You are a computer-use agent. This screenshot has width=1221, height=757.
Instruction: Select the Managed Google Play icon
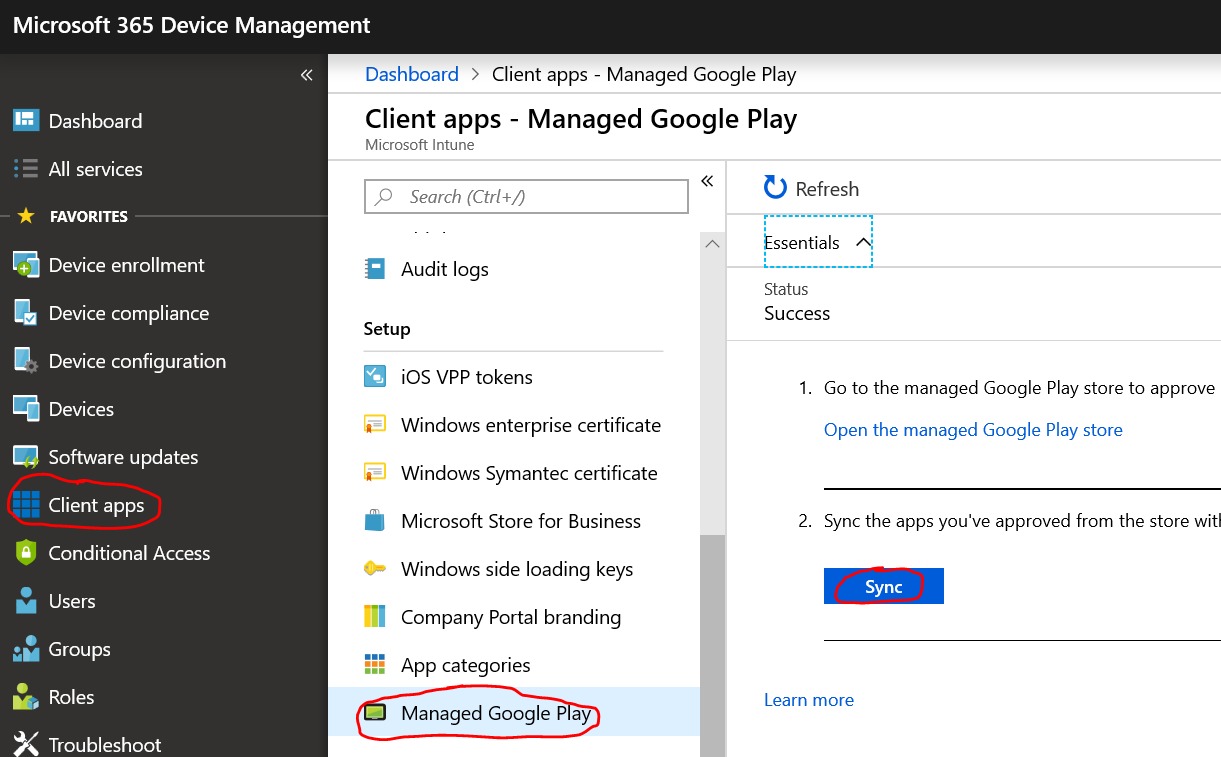point(374,712)
